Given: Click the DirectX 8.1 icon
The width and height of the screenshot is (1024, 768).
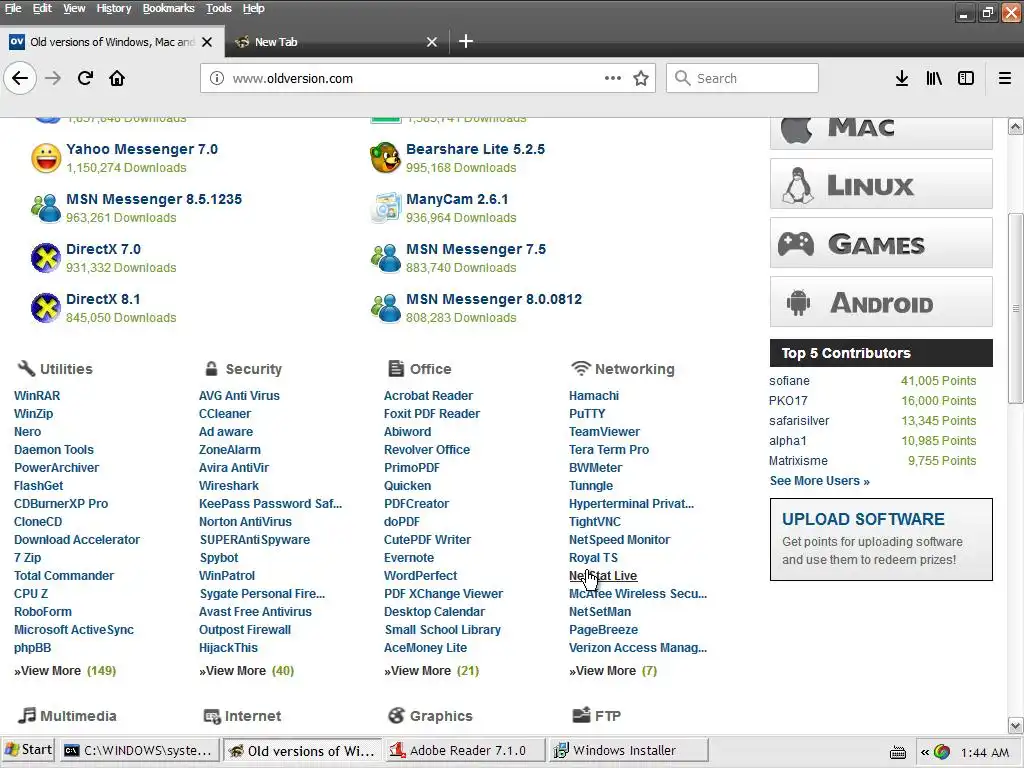Looking at the screenshot, I should (x=46, y=308).
